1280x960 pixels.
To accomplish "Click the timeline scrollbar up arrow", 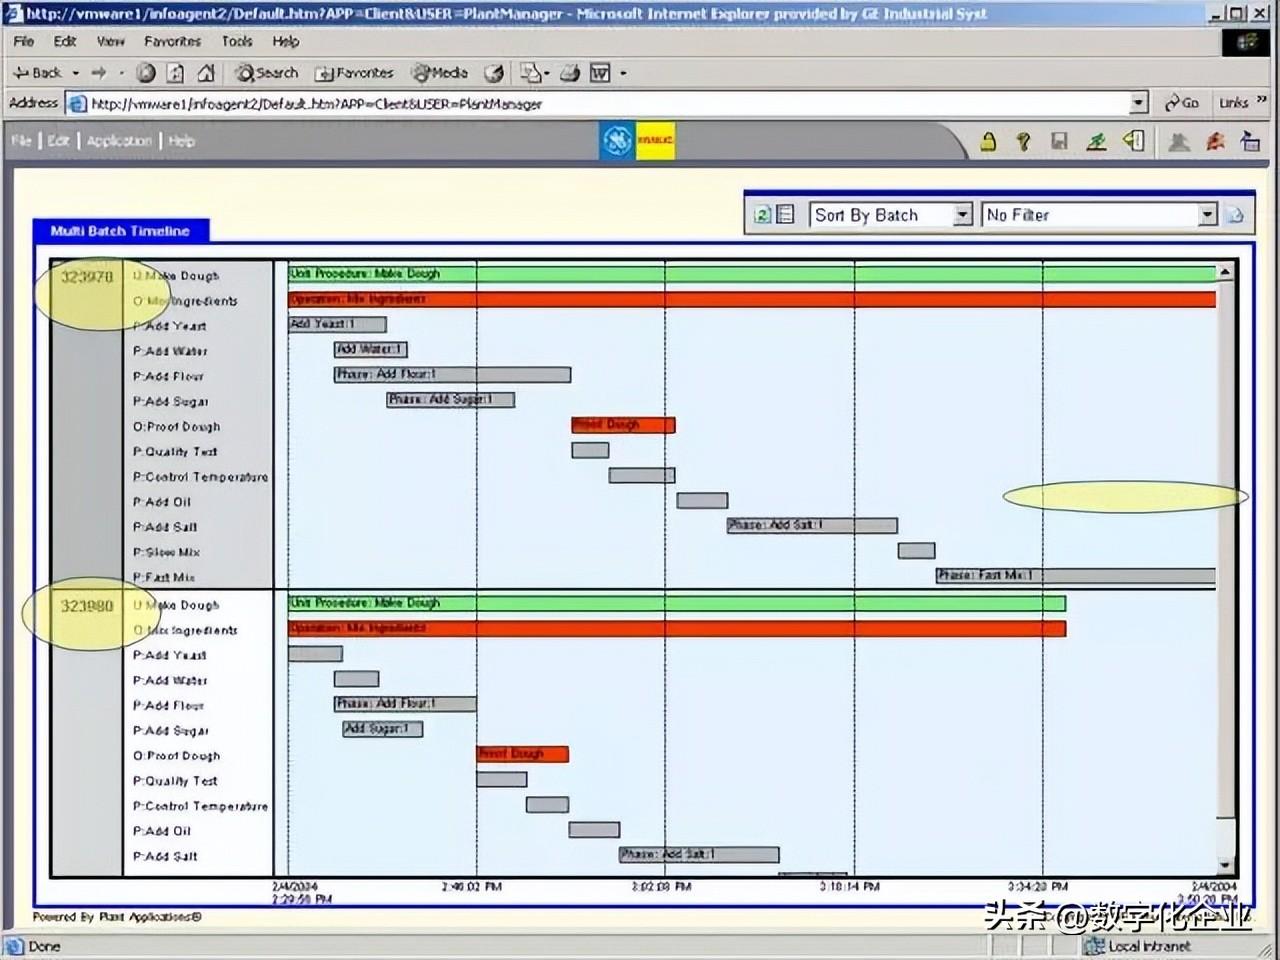I will coord(1225,272).
